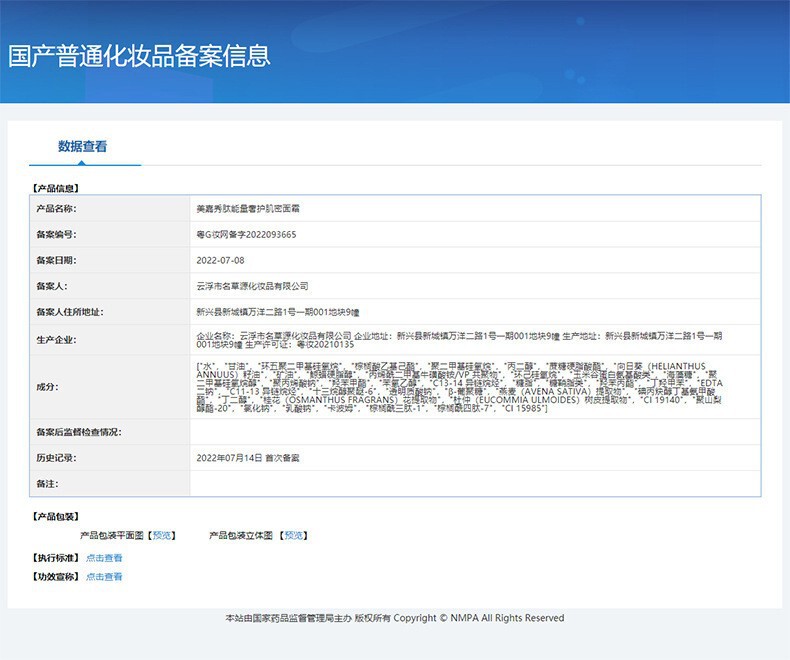Select the product name value 美嘉秀肽能量奢护肌密面霜

pos(248,209)
